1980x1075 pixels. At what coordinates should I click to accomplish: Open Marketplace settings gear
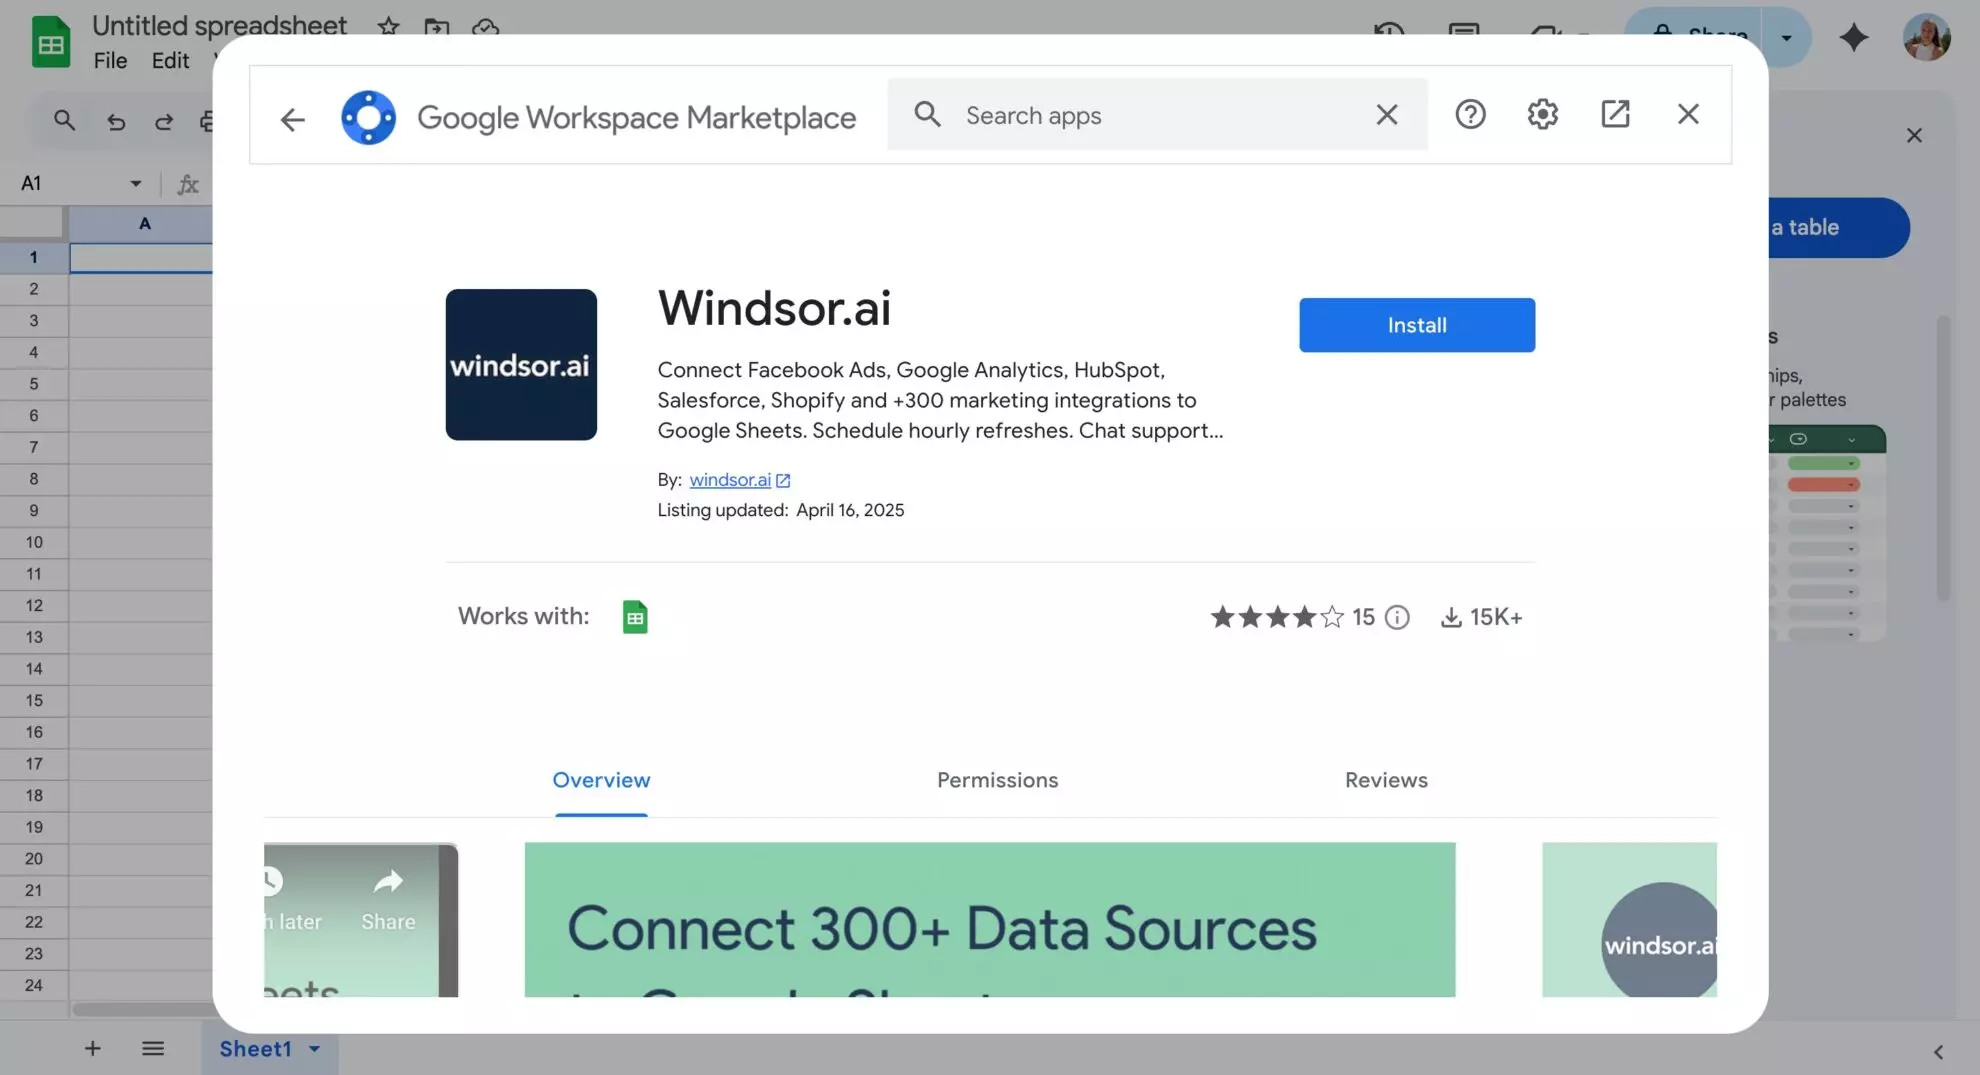[1541, 114]
